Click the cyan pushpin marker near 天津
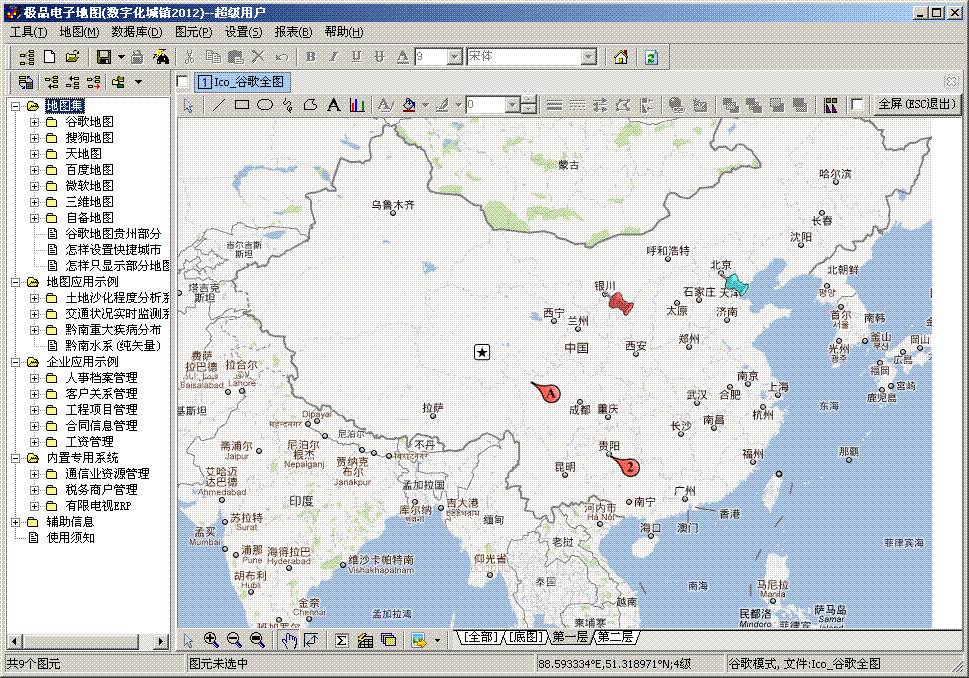The height and width of the screenshot is (678, 969). pyautogui.click(x=736, y=285)
